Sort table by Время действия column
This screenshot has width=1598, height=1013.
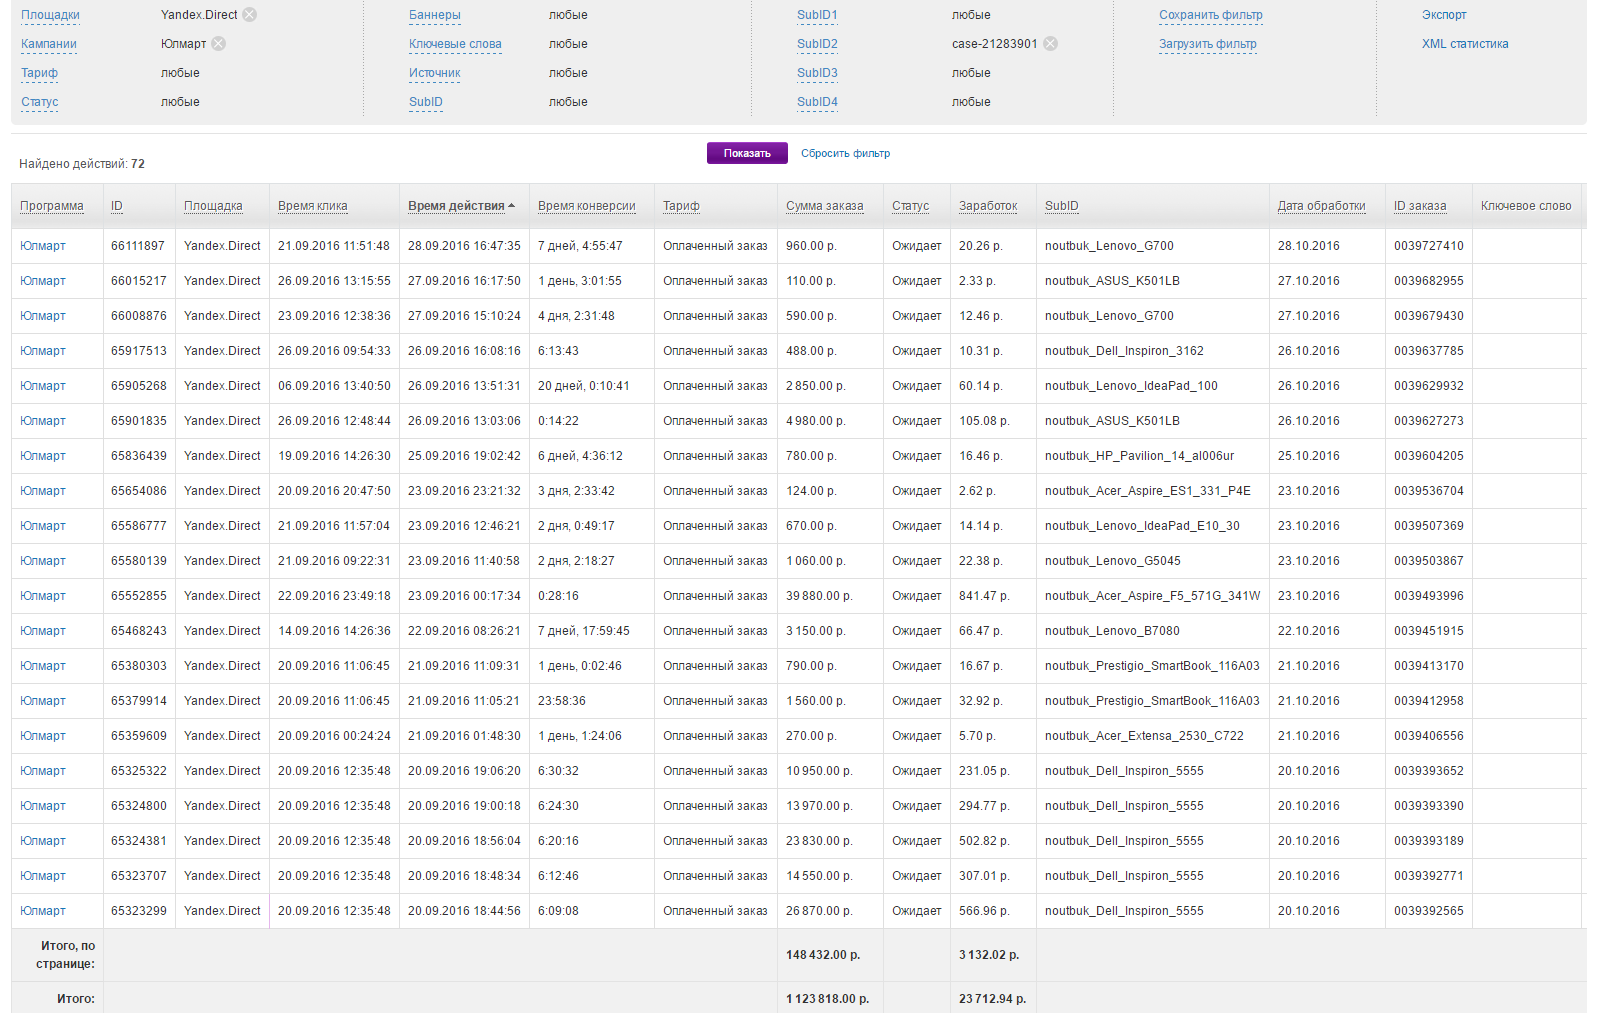click(x=456, y=206)
